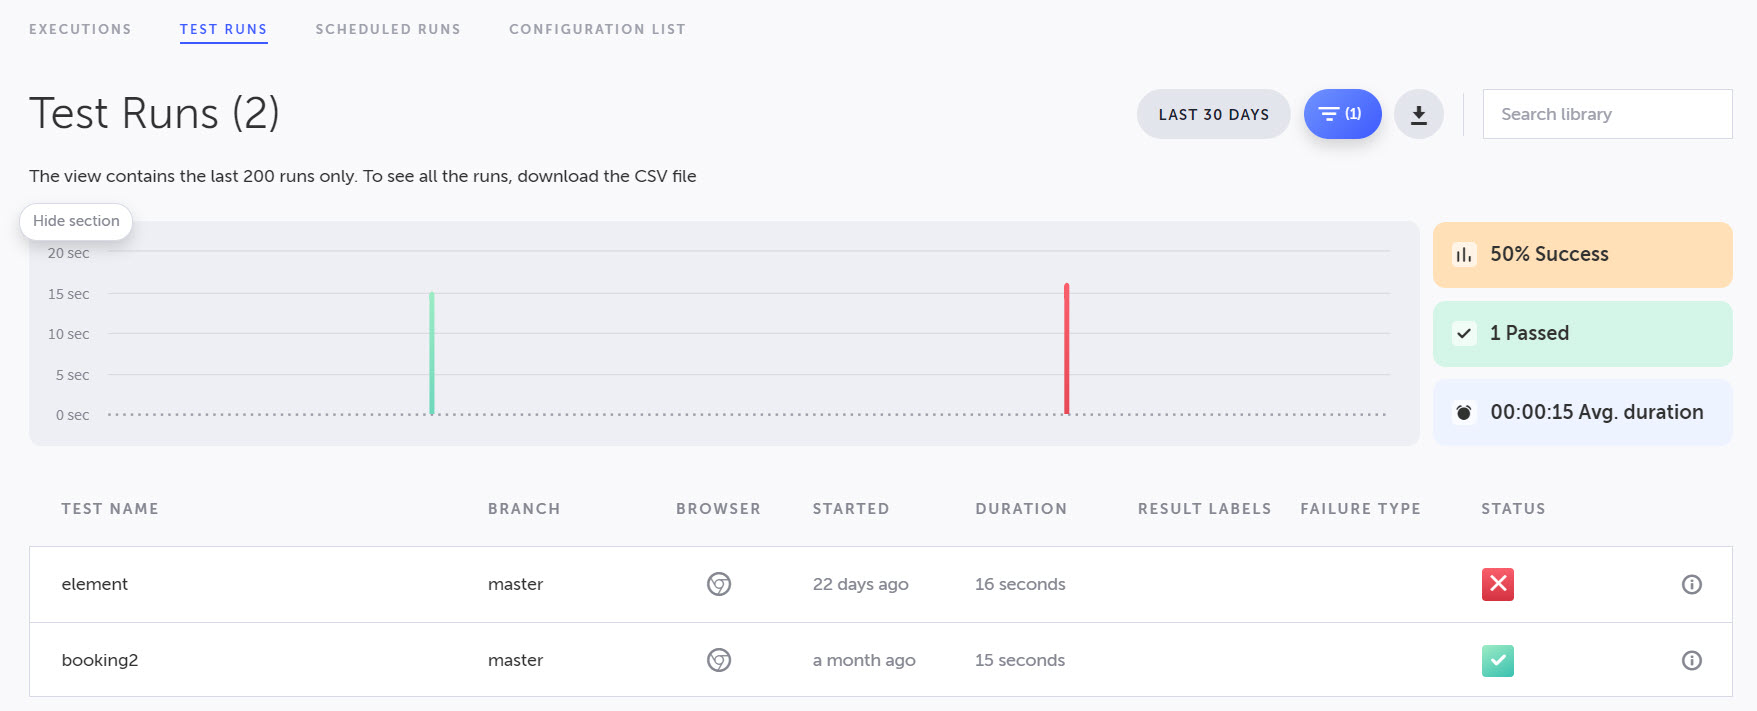Screen dimensions: 1757x711
Task: Click the Chrome browser icon in booking2 row
Action: coord(718,660)
